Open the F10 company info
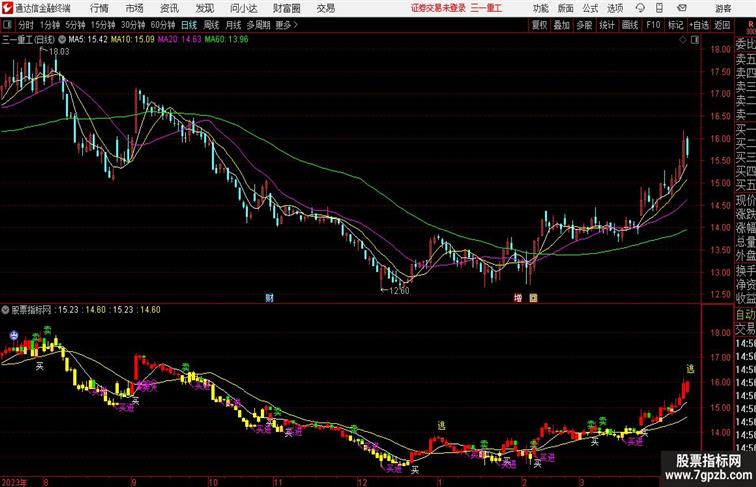 pos(653,25)
